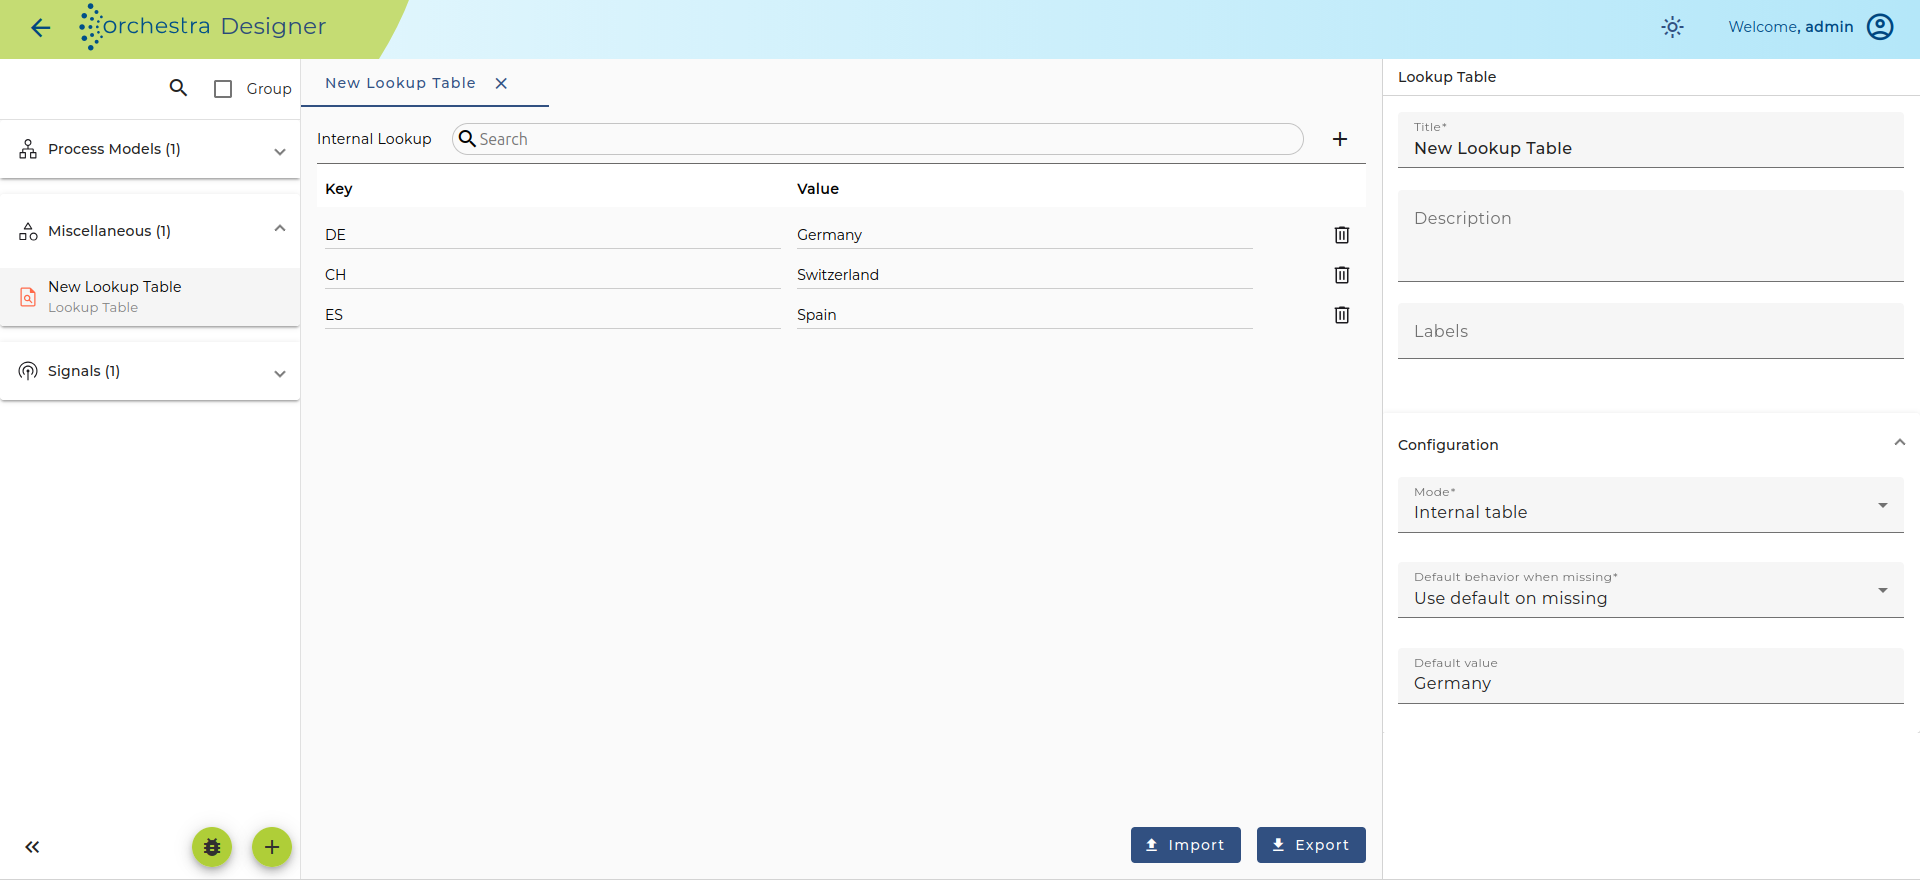Screen dimensions: 1920x884
Task: Click the Miscellaneous shapes icon
Action: click(28, 231)
